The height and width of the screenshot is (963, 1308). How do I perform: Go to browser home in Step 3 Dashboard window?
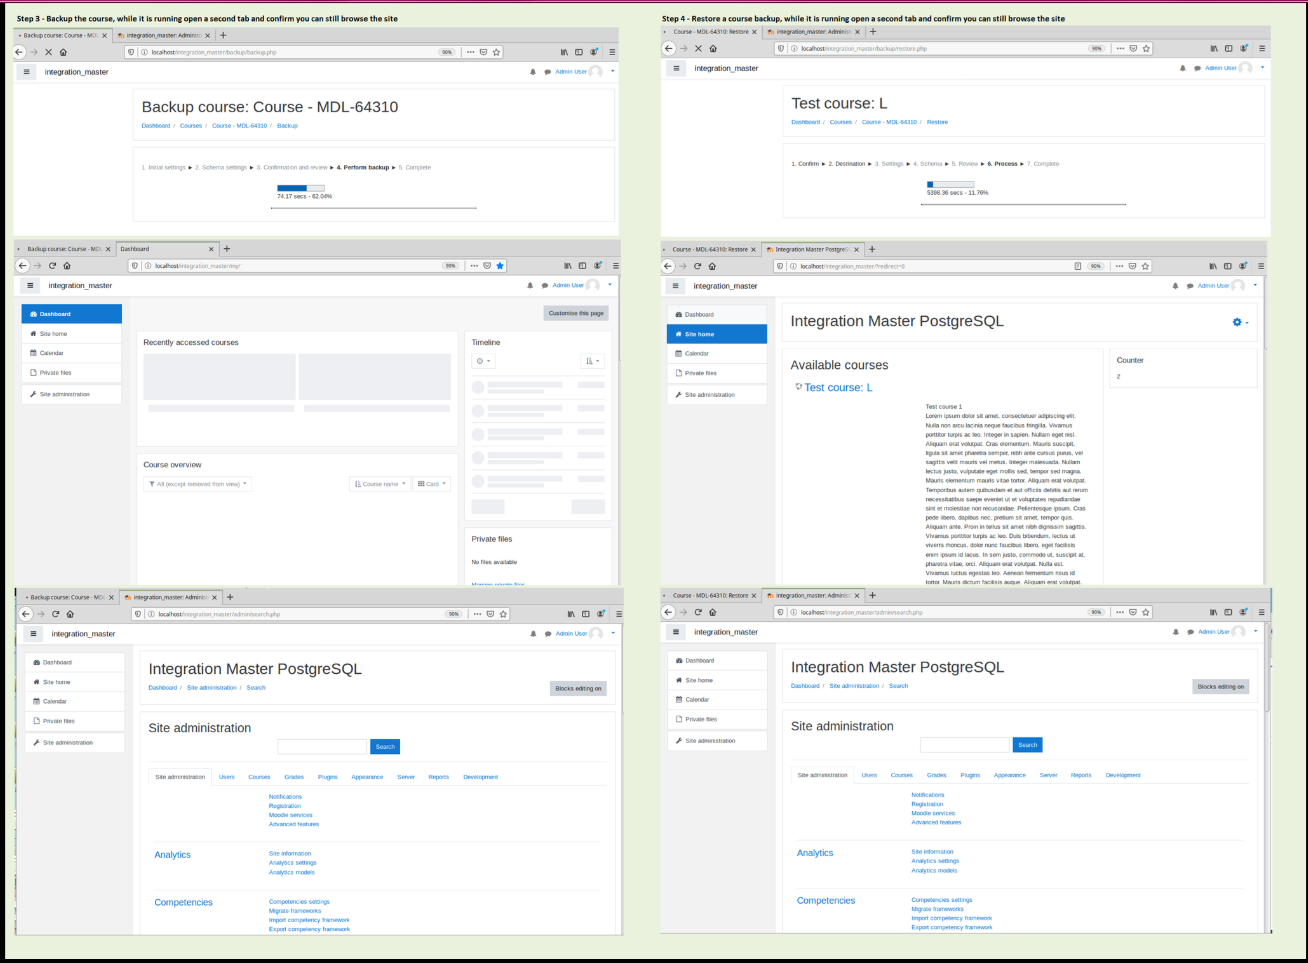click(x=67, y=266)
